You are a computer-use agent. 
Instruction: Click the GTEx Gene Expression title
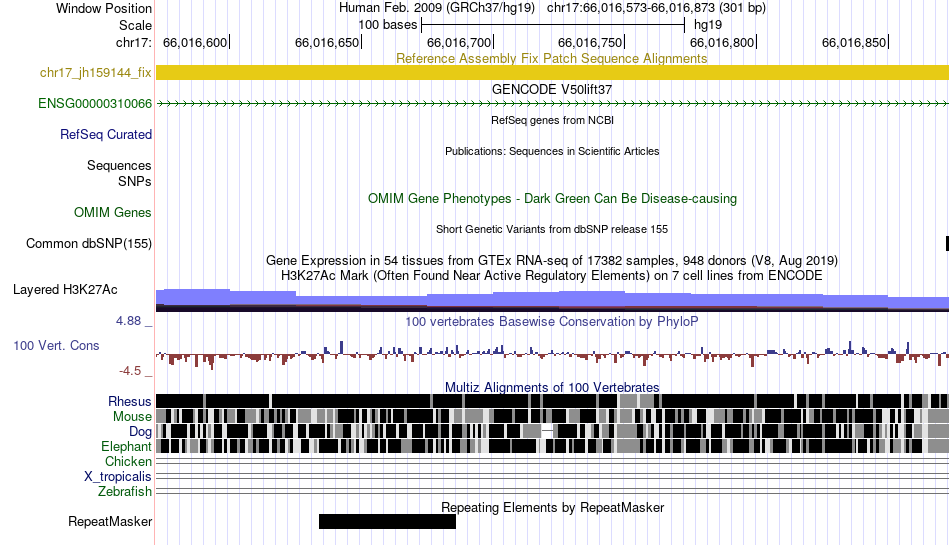pyautogui.click(x=552, y=260)
